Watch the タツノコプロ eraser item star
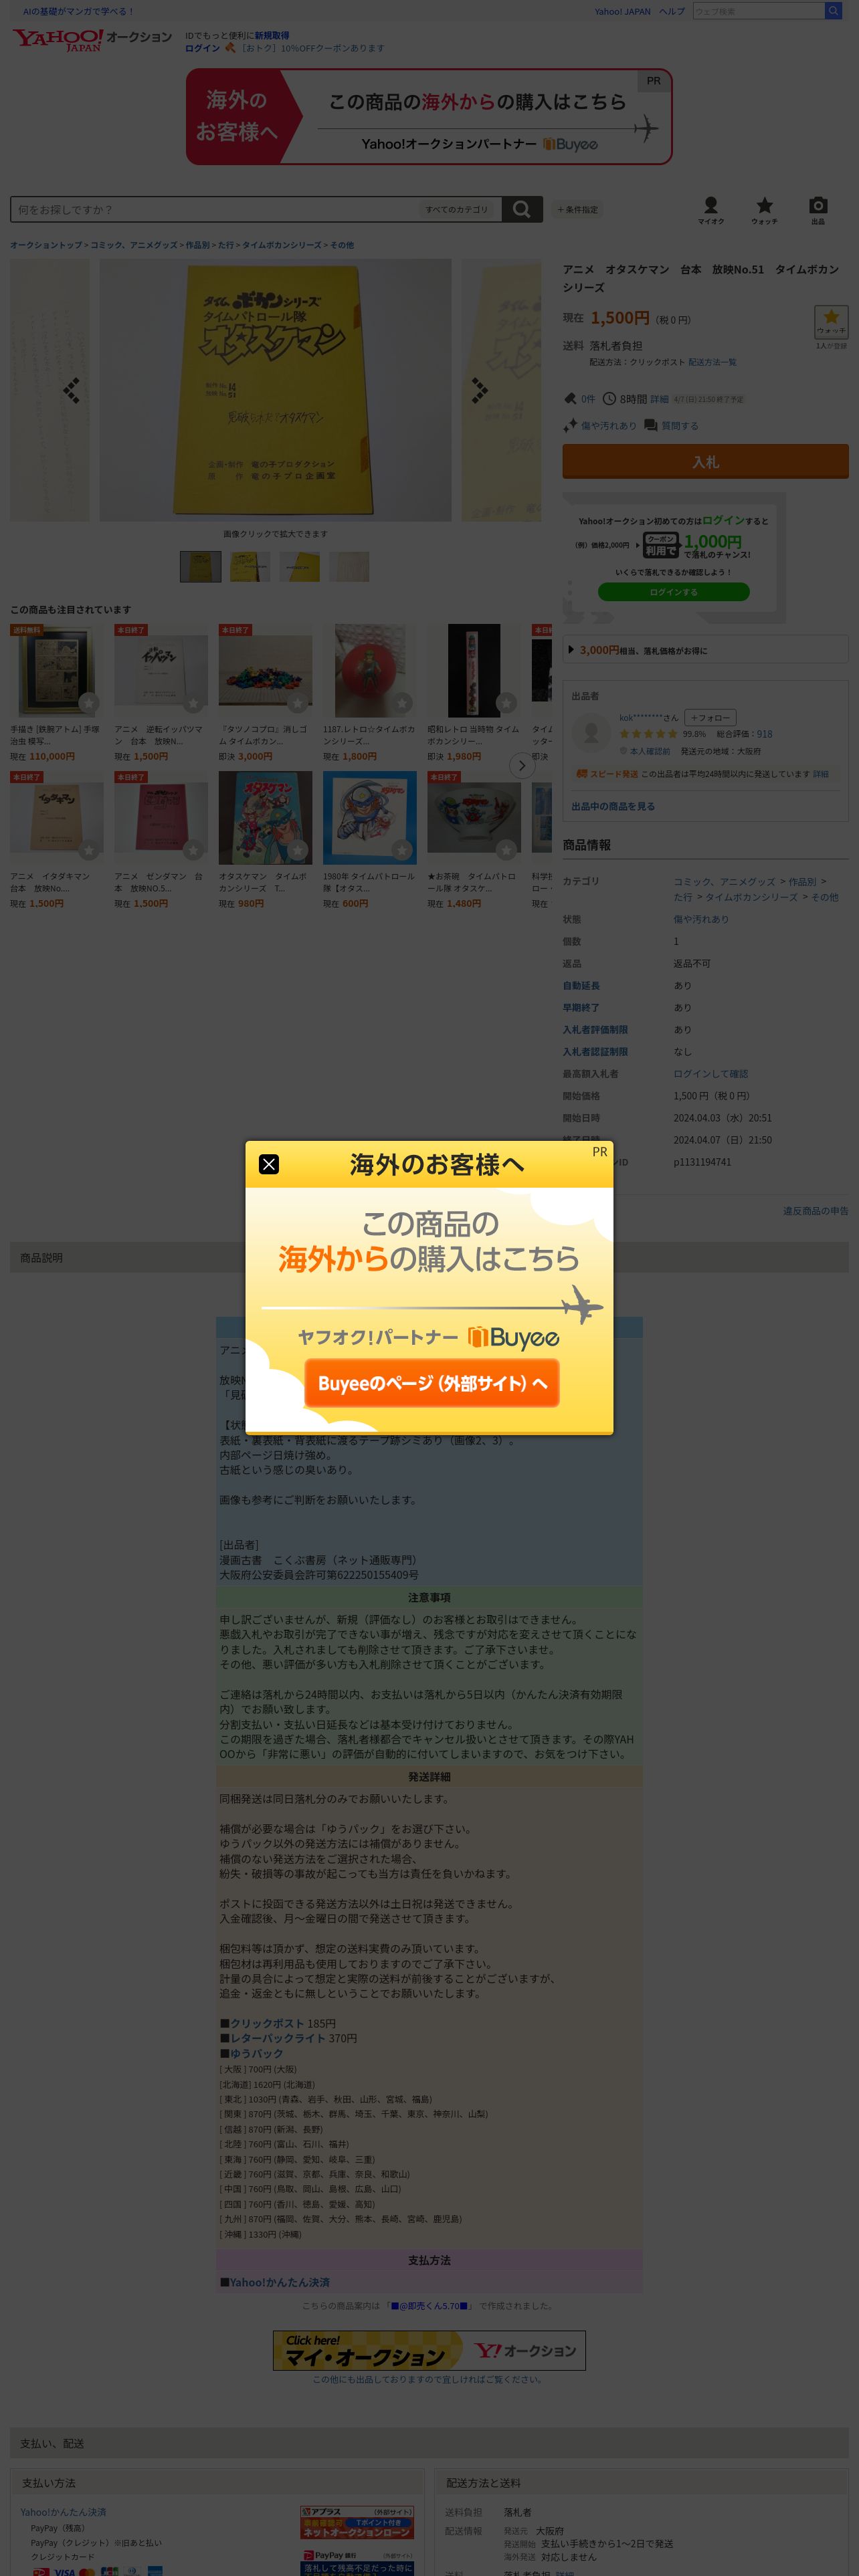859x2576 pixels. [297, 703]
